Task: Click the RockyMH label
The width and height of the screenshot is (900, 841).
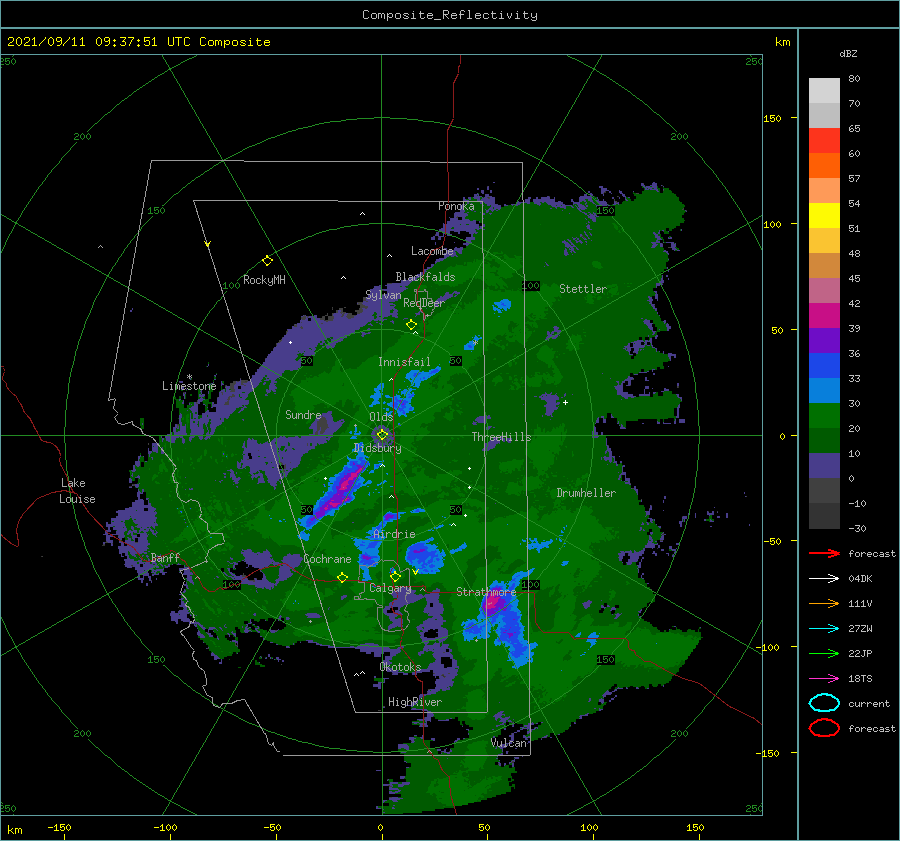Action: (264, 280)
